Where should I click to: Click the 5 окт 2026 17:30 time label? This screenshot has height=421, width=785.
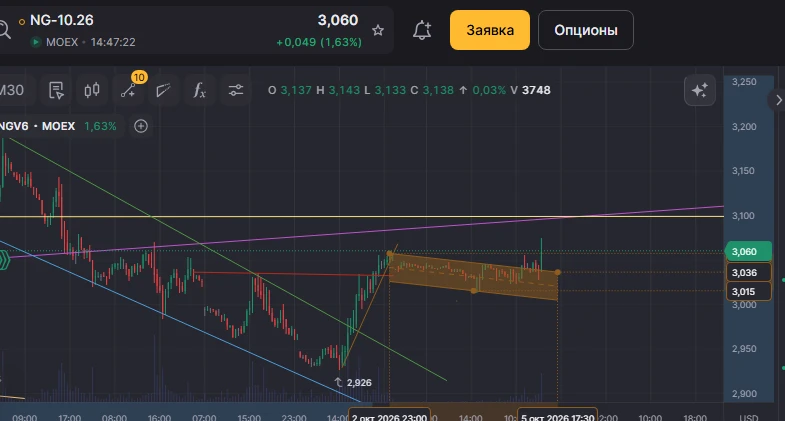[x=558, y=417]
